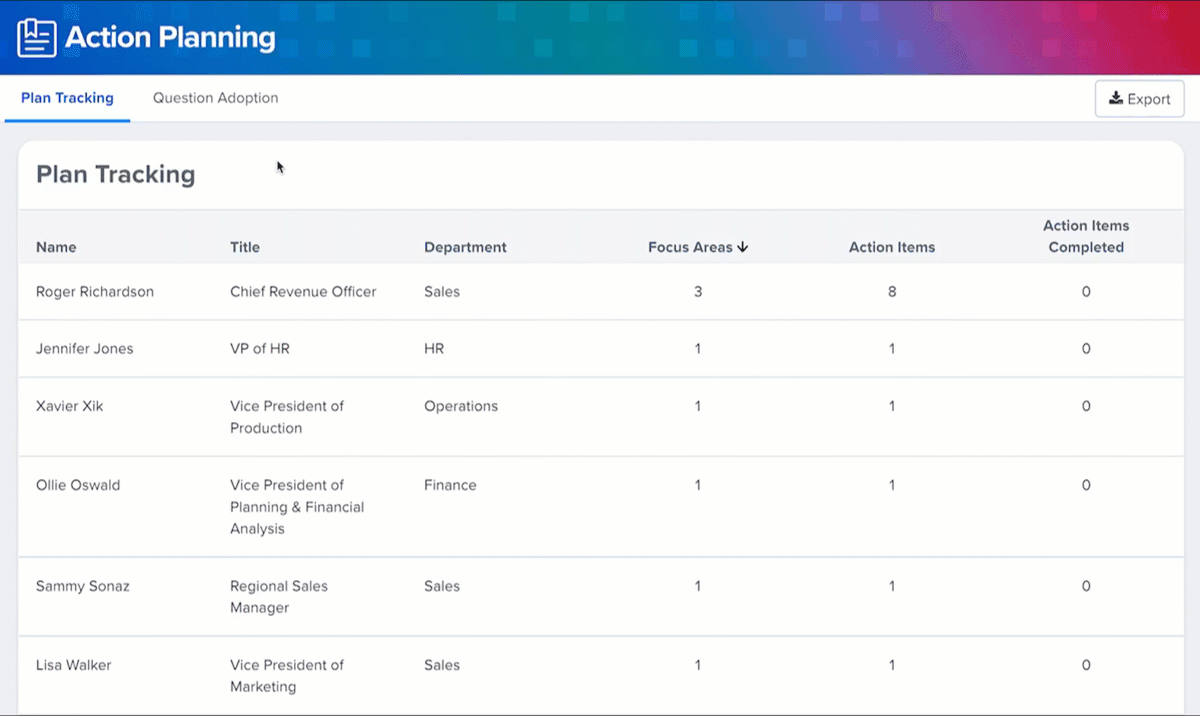
Task: Select the name Sammy Sonaz
Action: tap(83, 586)
